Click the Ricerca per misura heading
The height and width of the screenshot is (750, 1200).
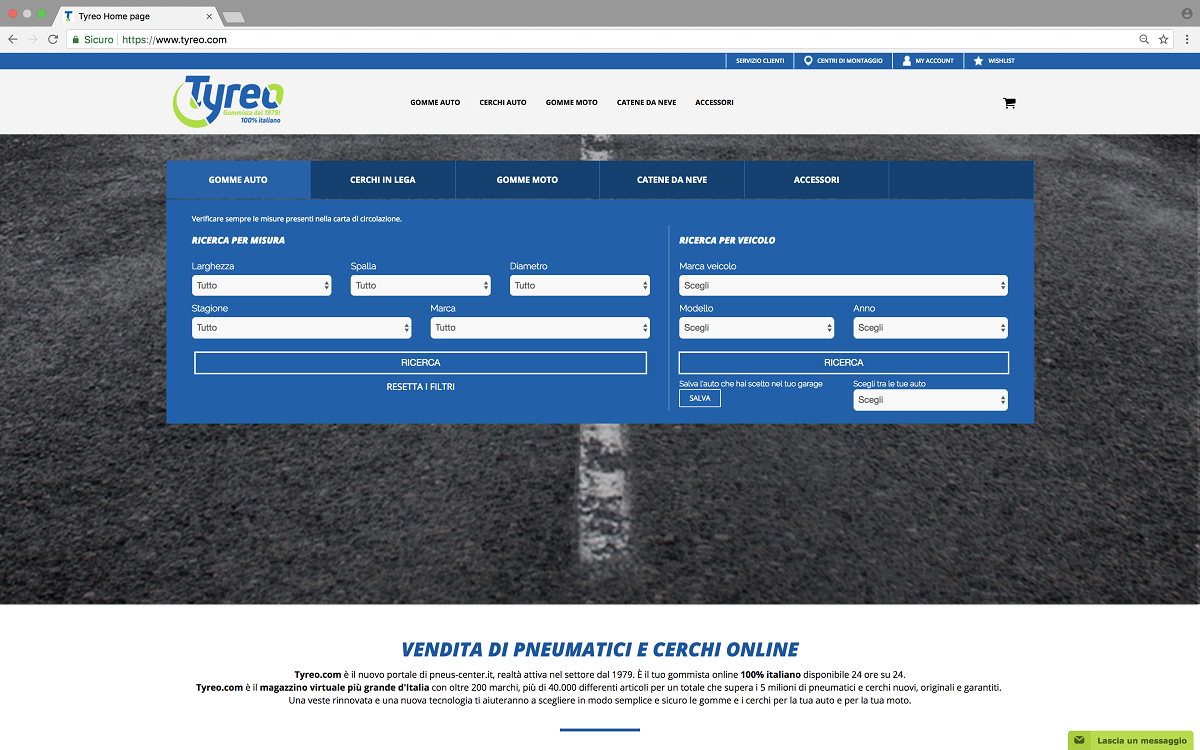click(x=238, y=240)
